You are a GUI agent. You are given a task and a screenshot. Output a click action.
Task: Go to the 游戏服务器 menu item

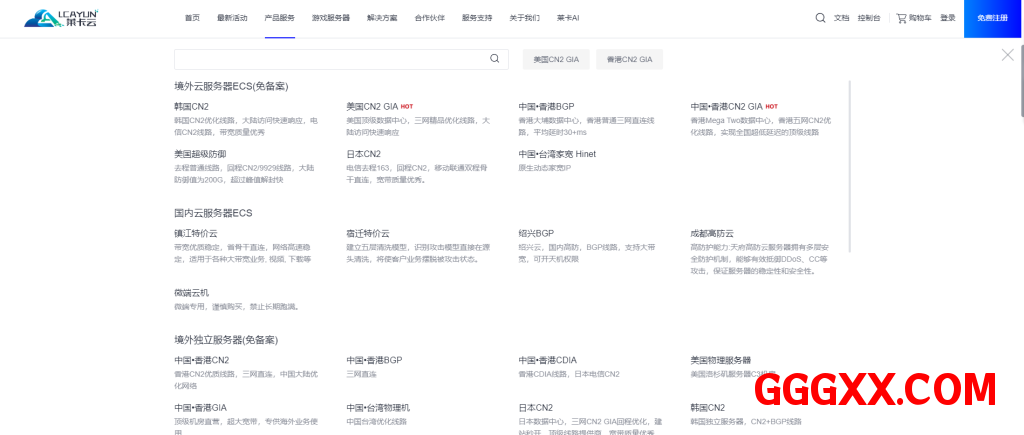tap(330, 18)
